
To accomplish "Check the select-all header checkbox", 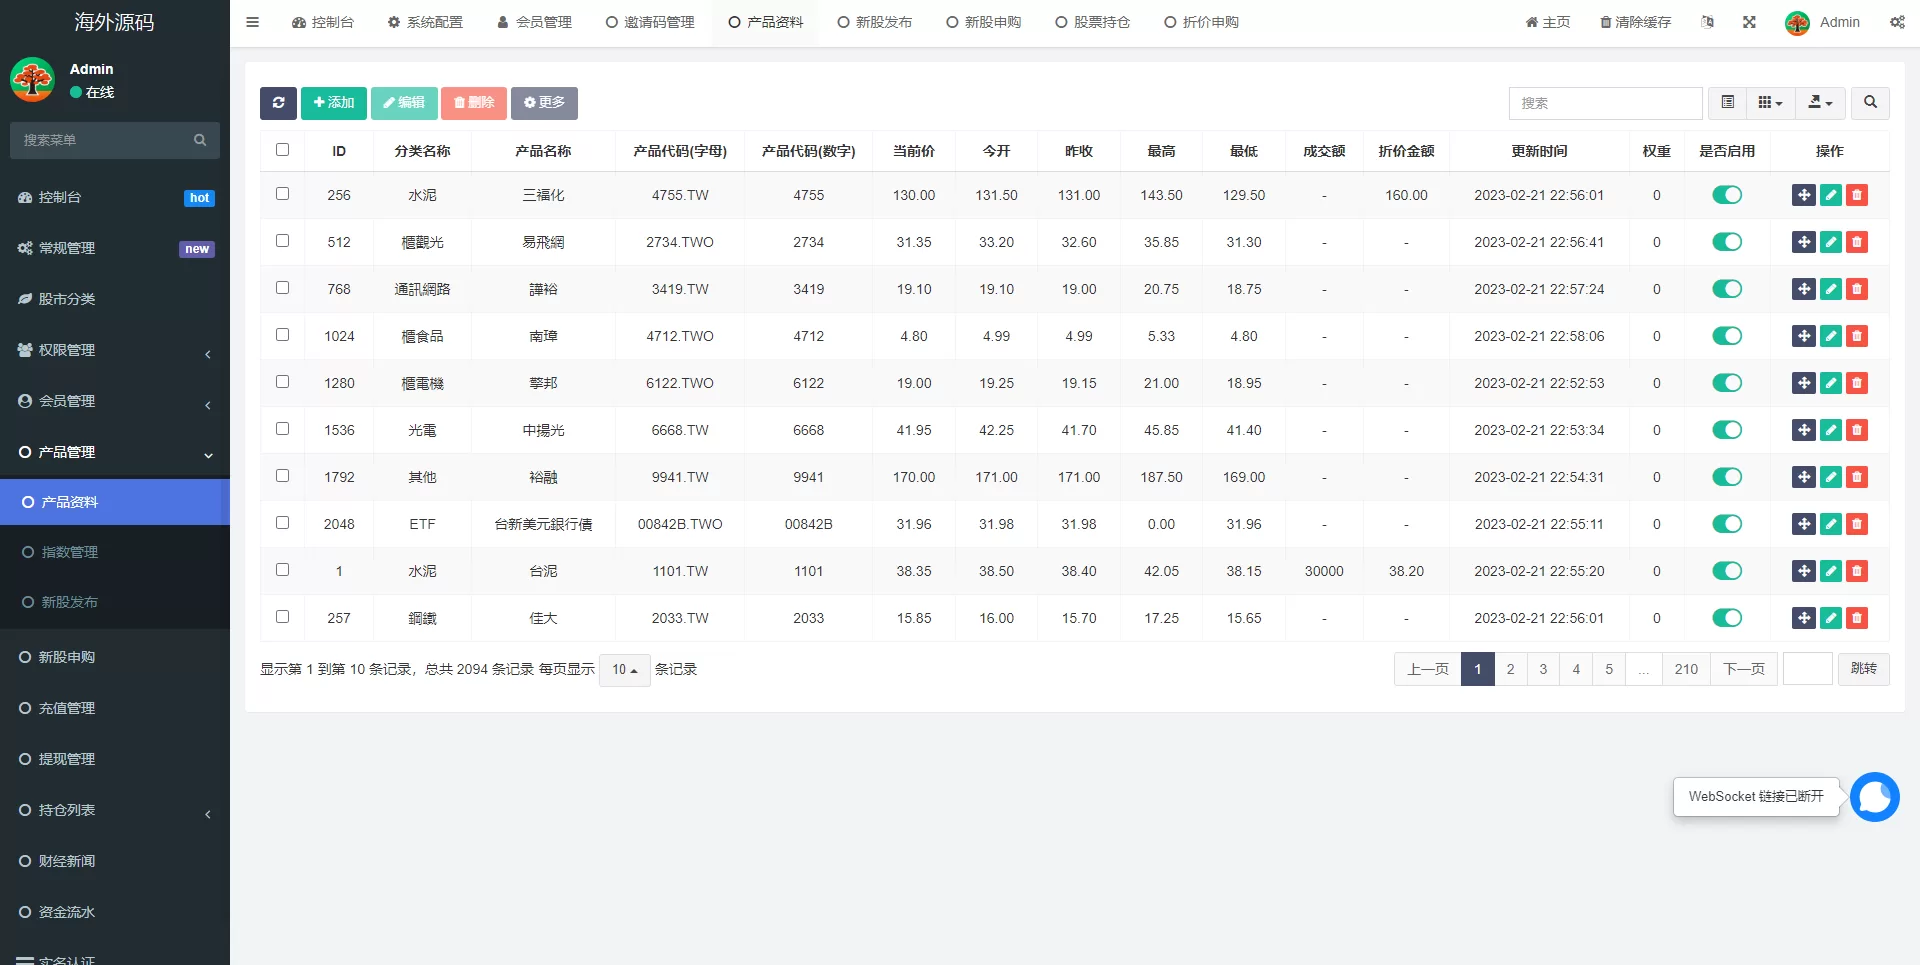I will coord(282,150).
